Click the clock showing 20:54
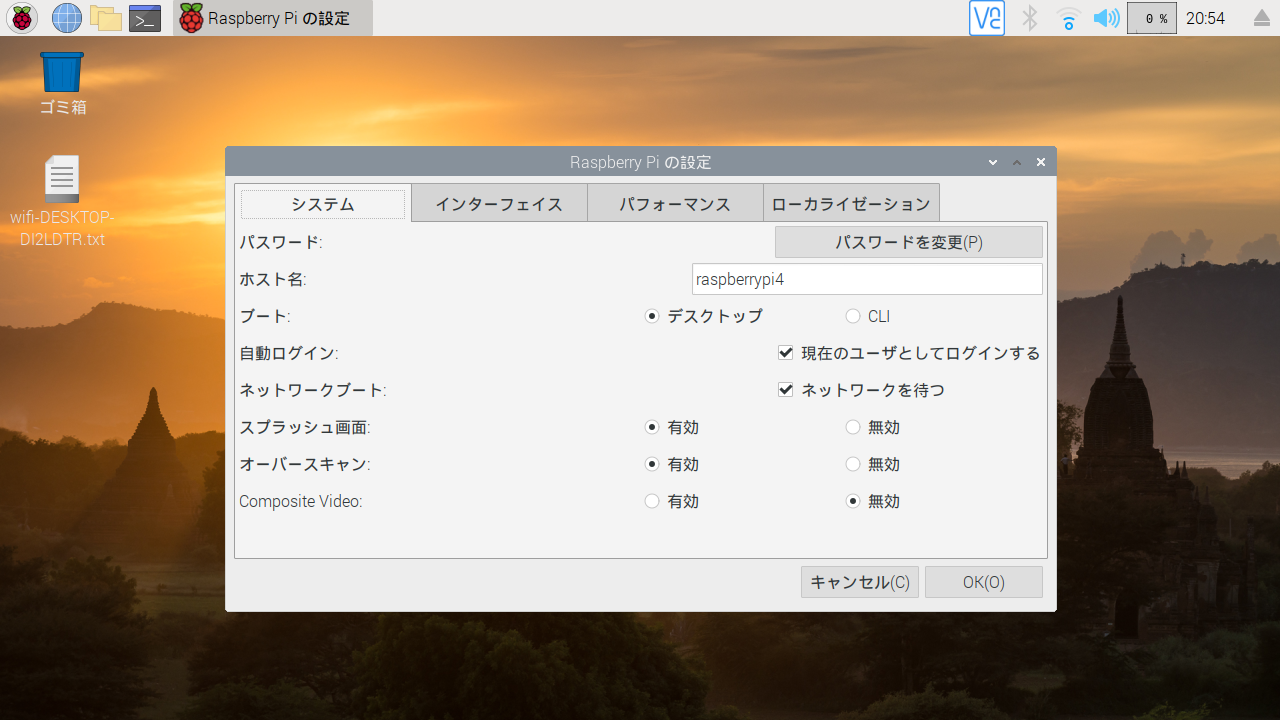This screenshot has width=1280, height=720. [1205, 18]
